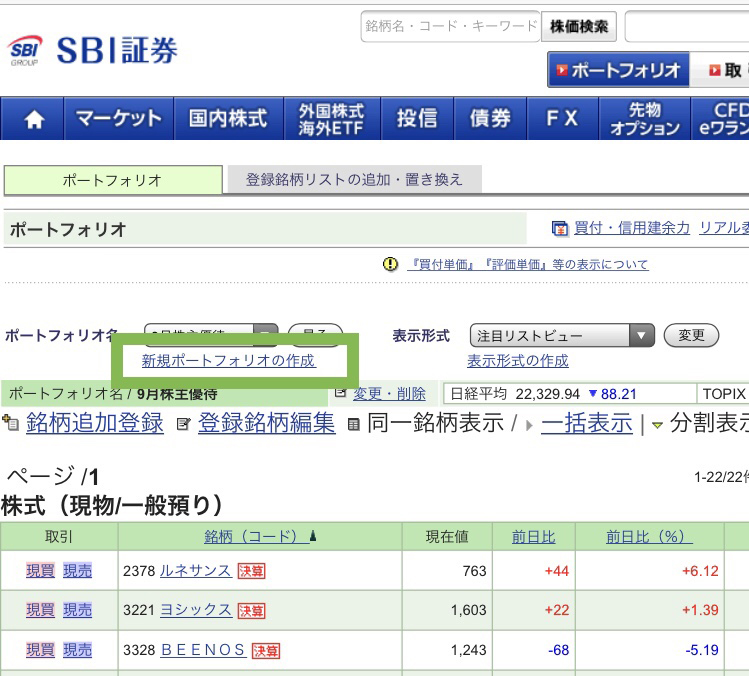Open the 債券 menu
The width and height of the screenshot is (749, 676).
pyautogui.click(x=490, y=118)
